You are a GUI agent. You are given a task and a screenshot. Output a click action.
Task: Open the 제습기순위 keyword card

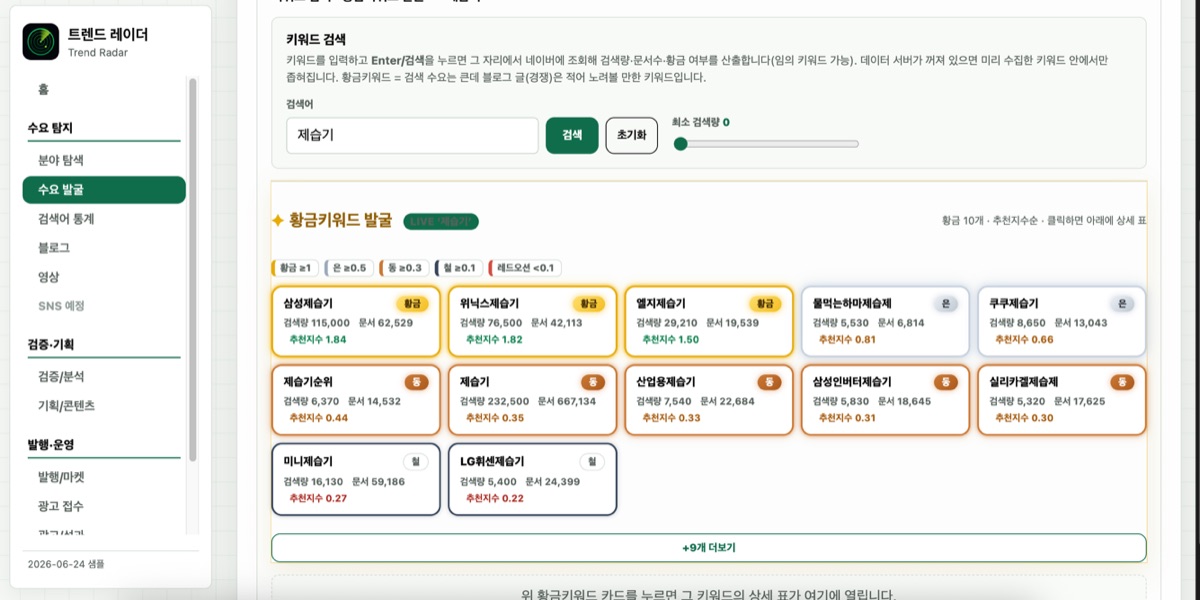(356, 400)
